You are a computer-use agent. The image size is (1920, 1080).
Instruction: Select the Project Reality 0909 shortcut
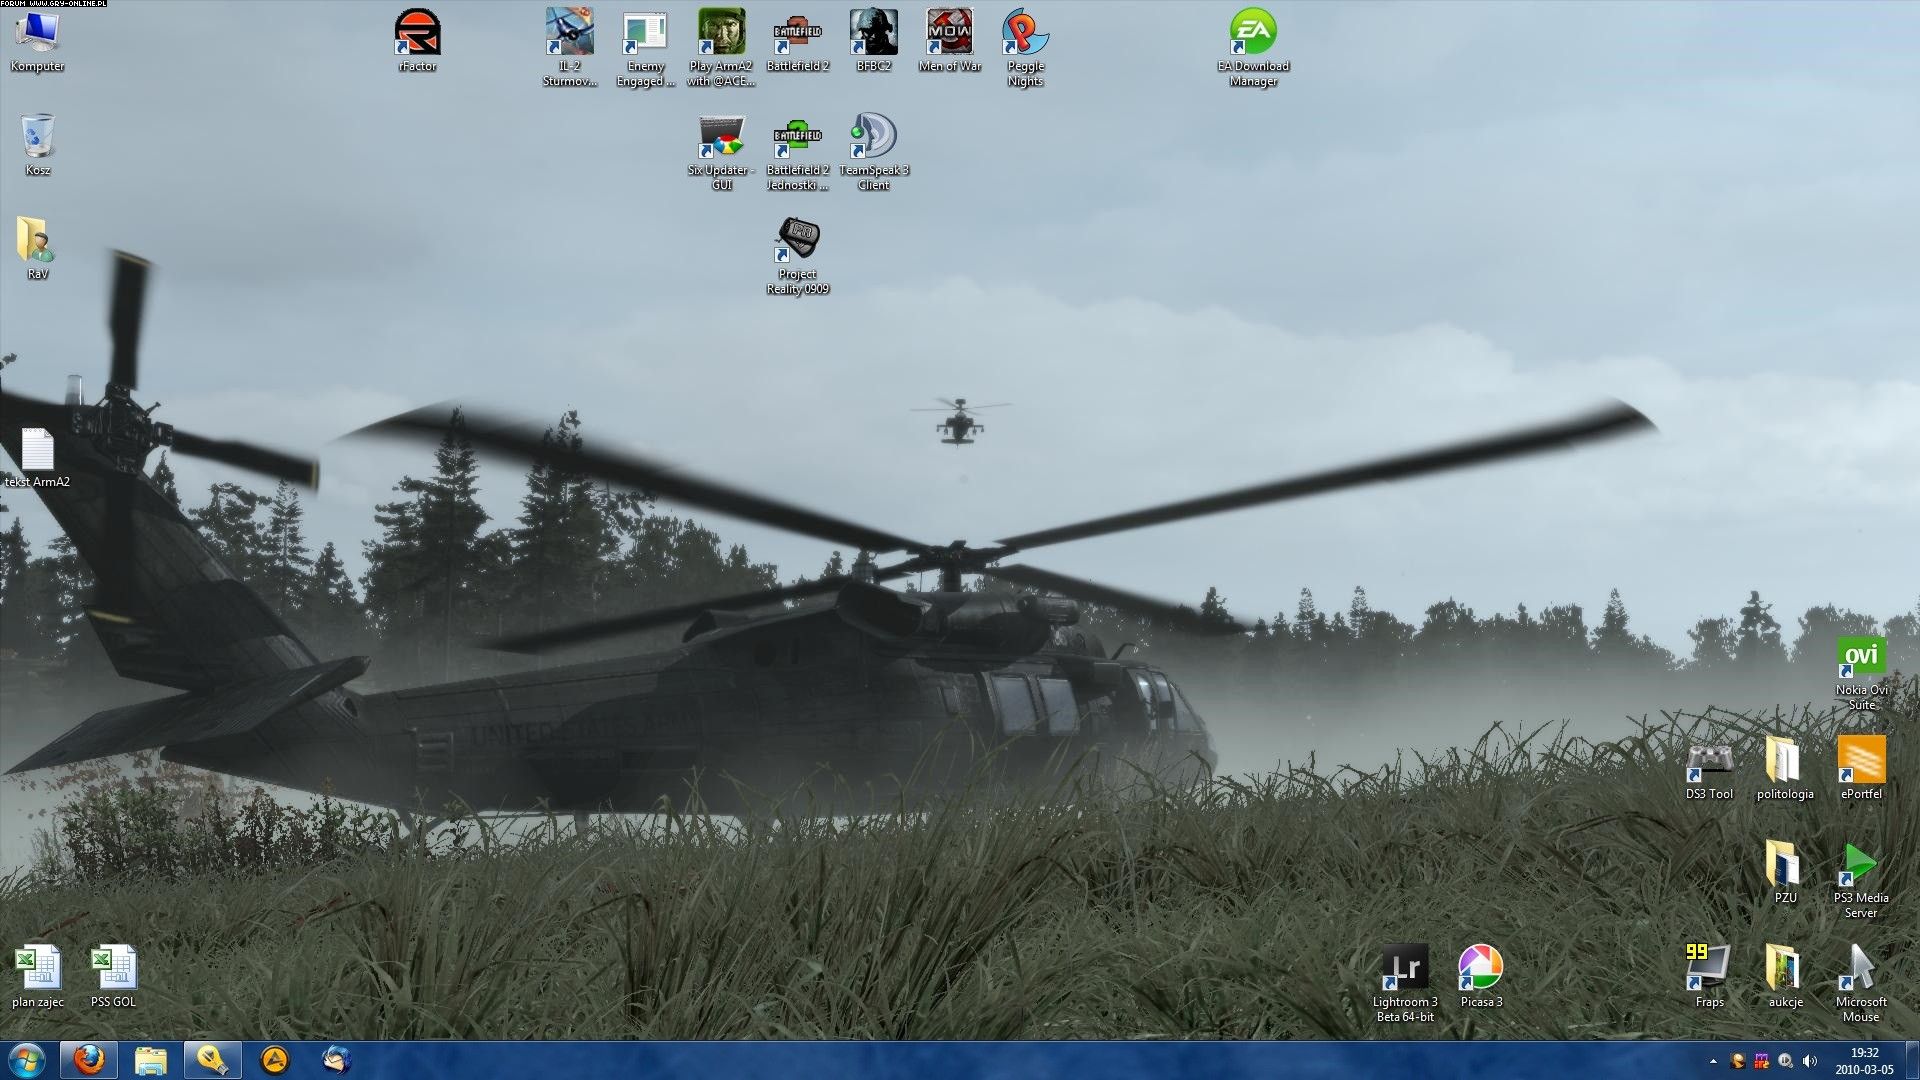(x=797, y=243)
